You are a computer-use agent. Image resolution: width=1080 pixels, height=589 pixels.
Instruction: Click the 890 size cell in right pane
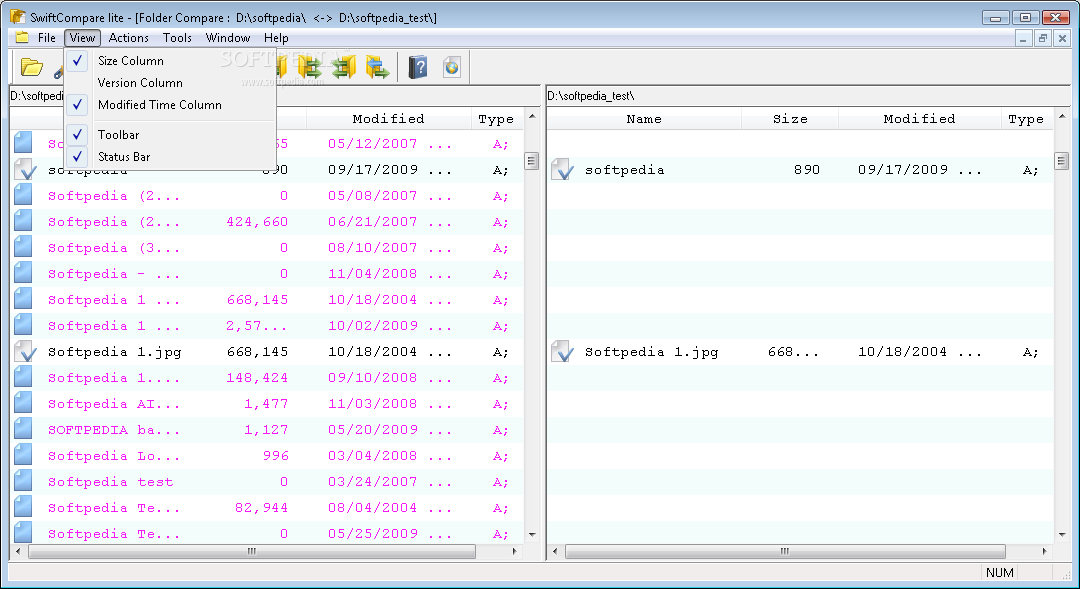(807, 169)
